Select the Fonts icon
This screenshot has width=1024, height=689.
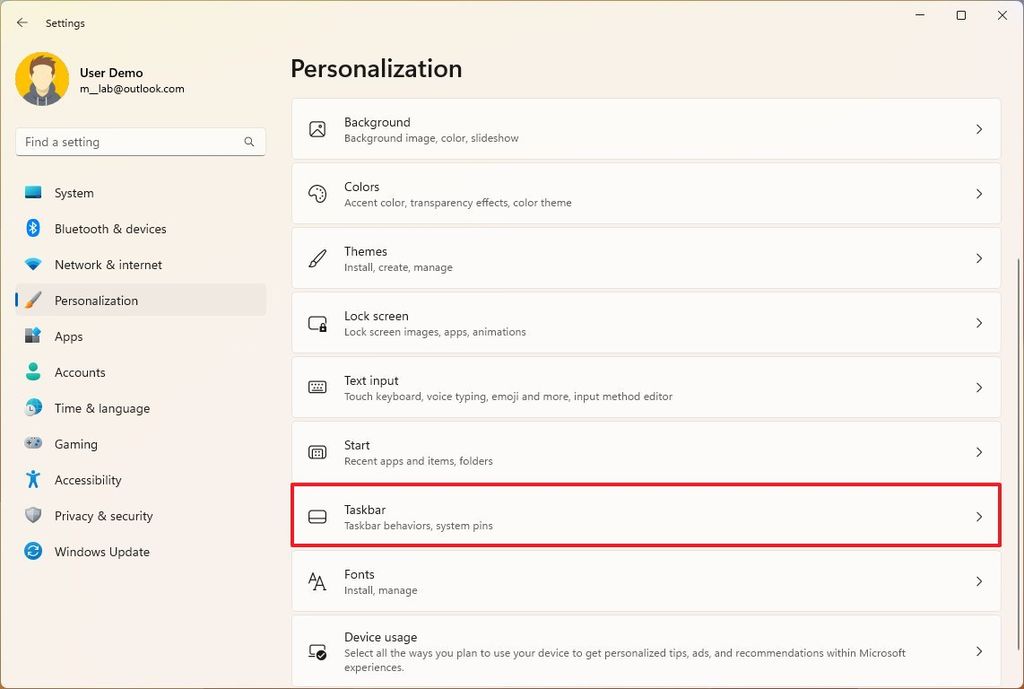(317, 581)
